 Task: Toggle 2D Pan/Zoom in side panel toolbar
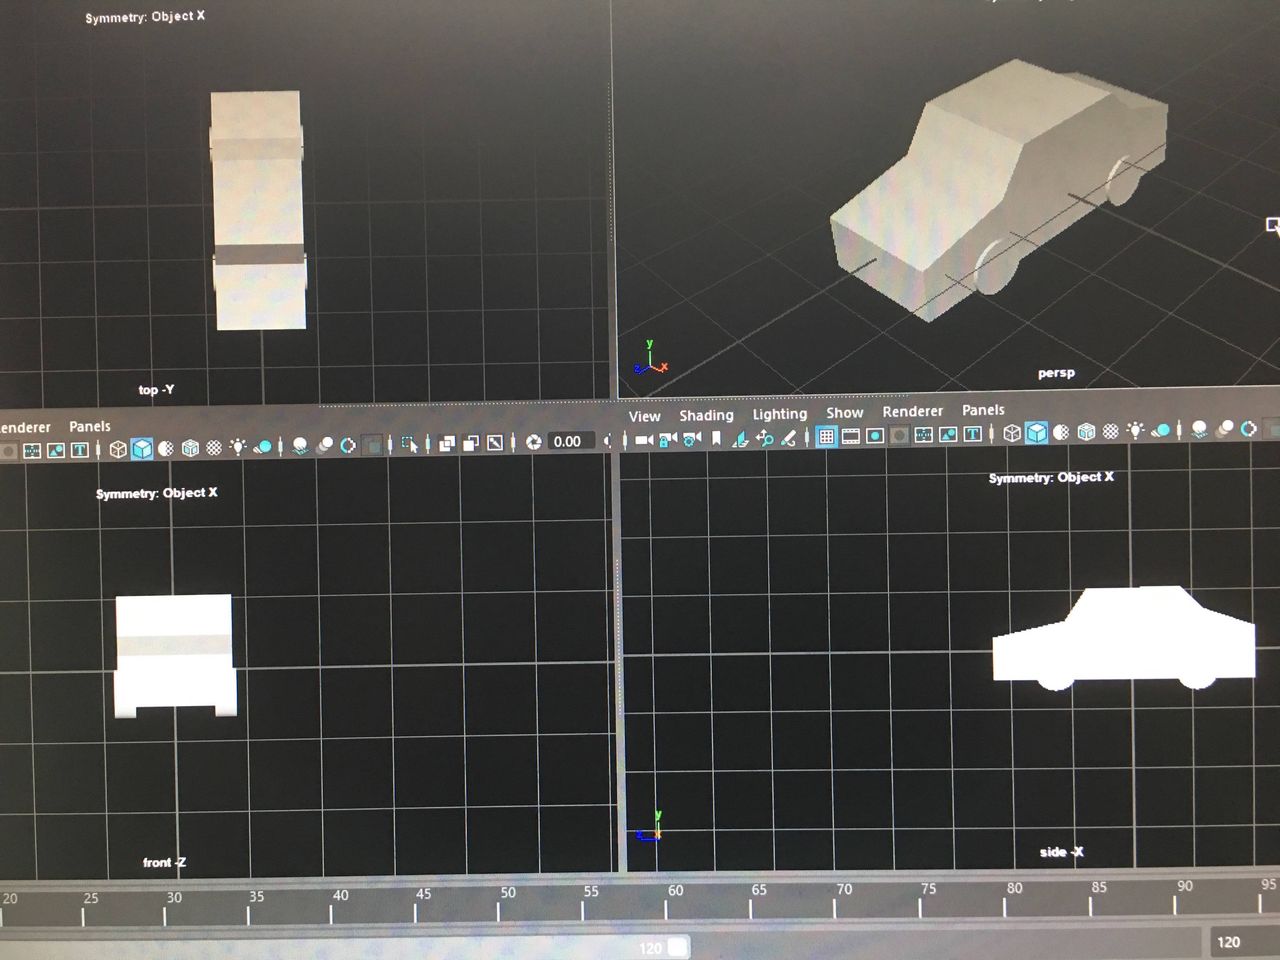click(765, 438)
